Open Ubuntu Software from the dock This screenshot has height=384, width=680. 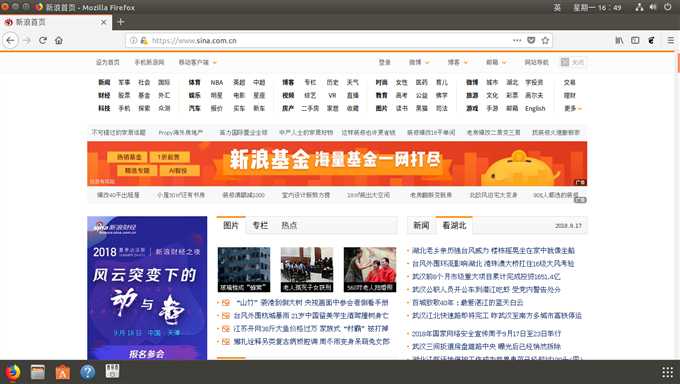pos(62,372)
